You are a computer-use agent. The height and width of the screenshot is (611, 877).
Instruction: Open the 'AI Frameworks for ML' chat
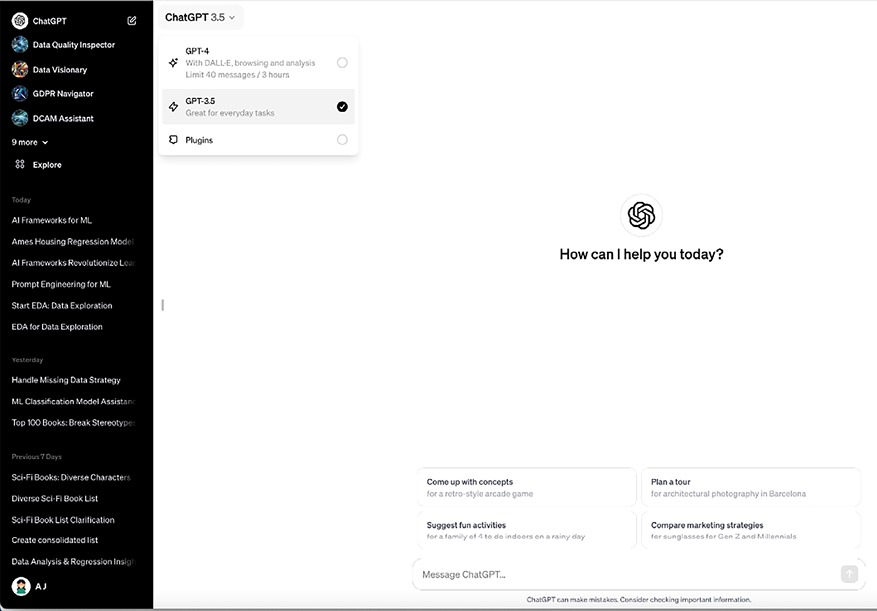click(x=51, y=220)
